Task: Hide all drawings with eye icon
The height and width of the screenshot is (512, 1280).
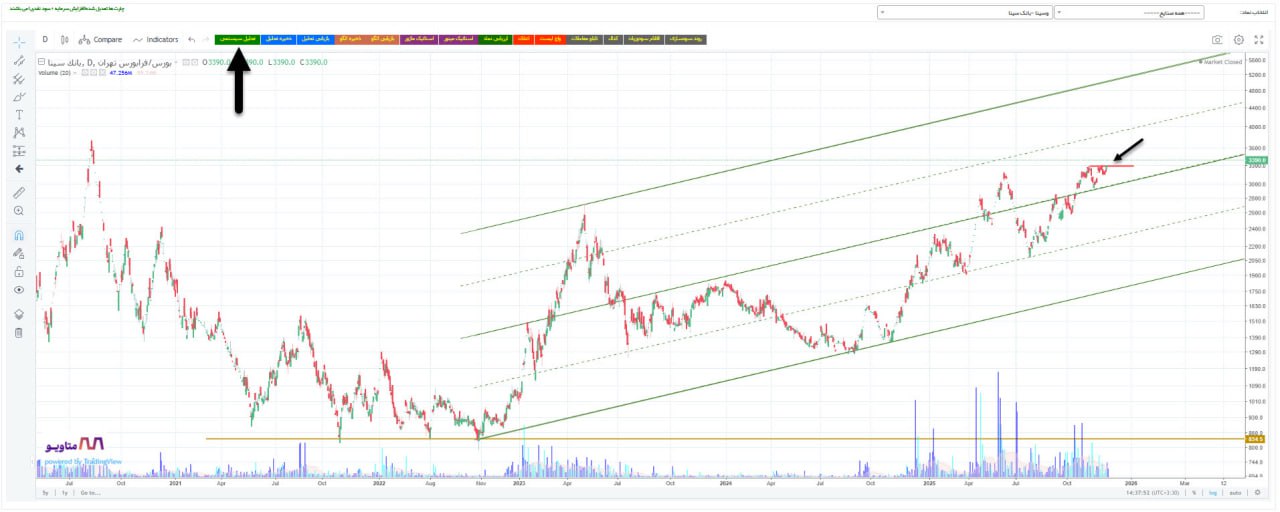Action: coord(18,290)
